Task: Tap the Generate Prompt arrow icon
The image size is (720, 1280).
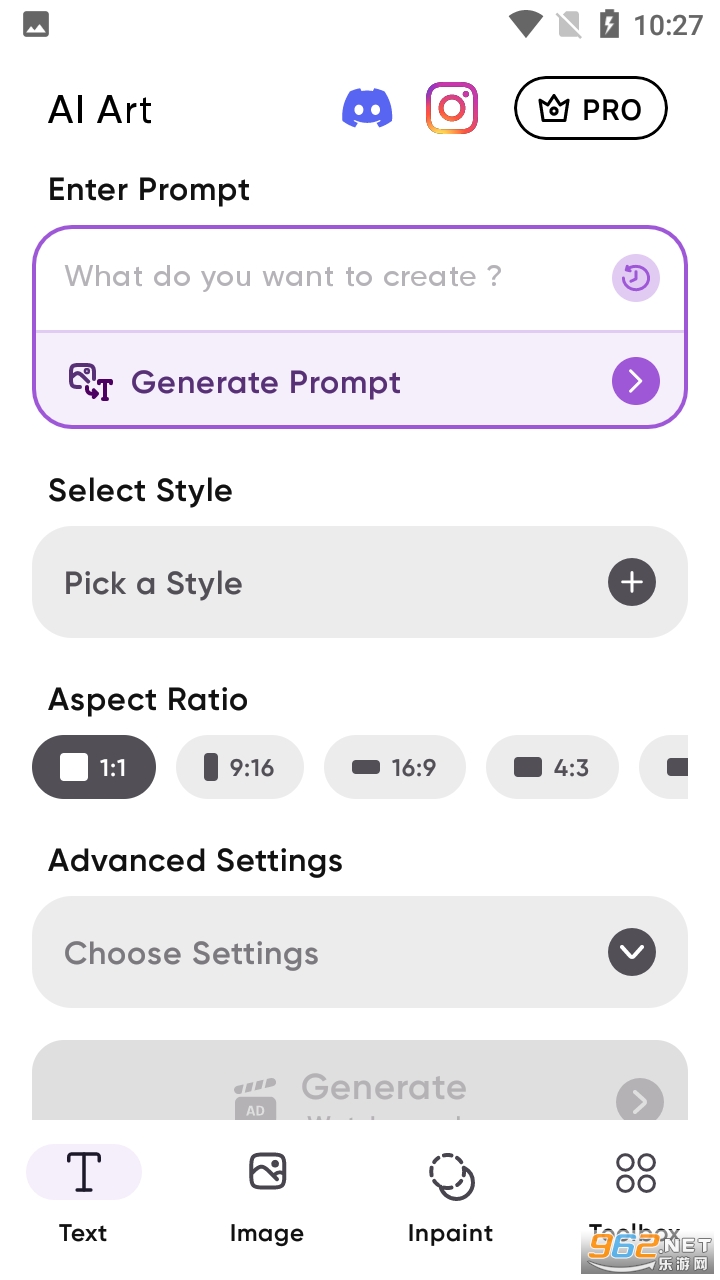Action: (636, 381)
